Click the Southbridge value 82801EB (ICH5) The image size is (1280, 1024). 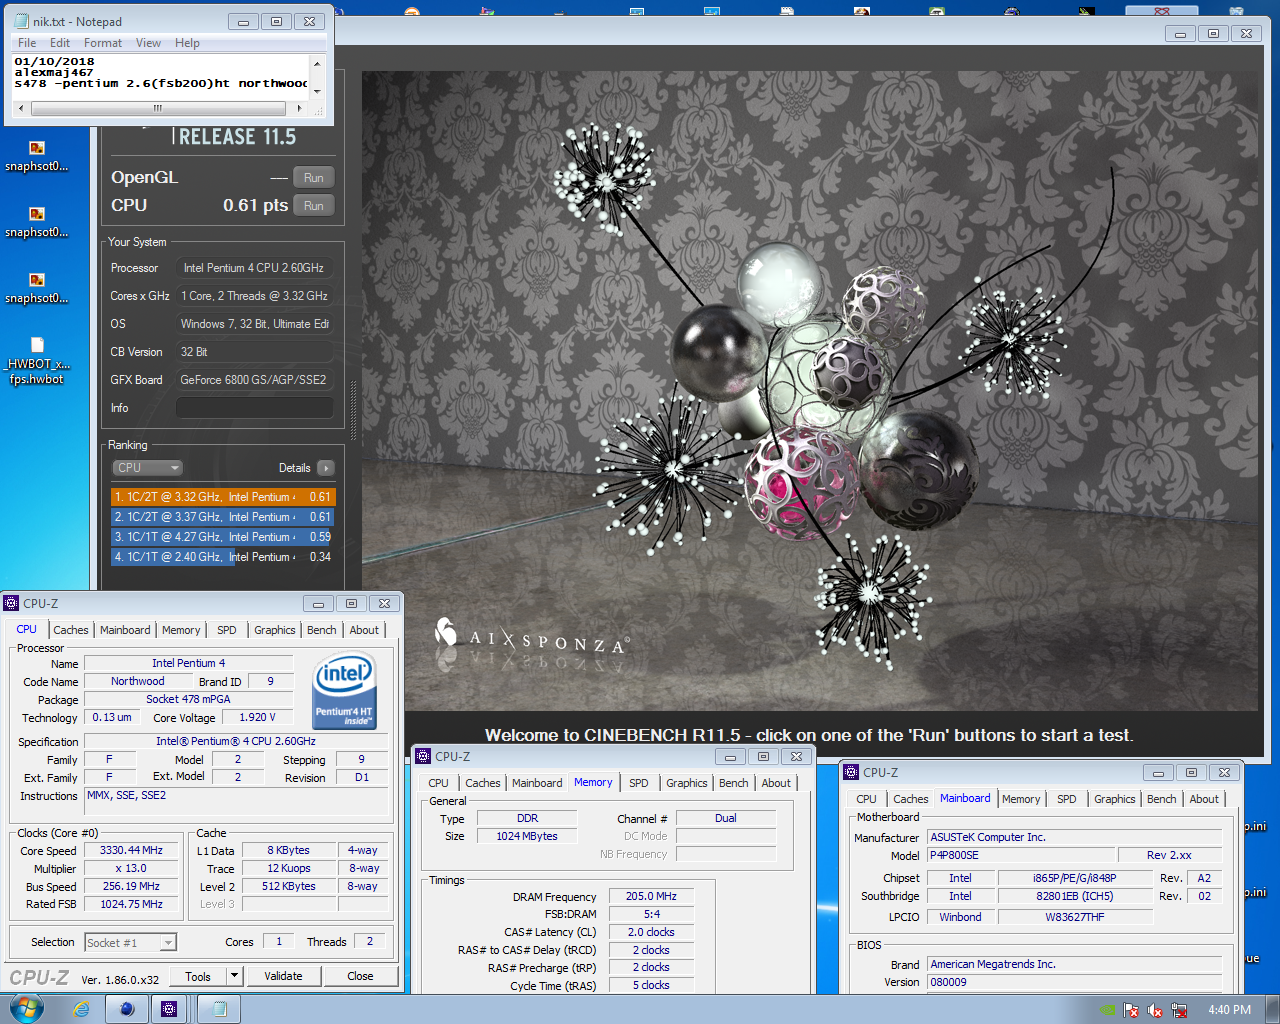click(1075, 896)
